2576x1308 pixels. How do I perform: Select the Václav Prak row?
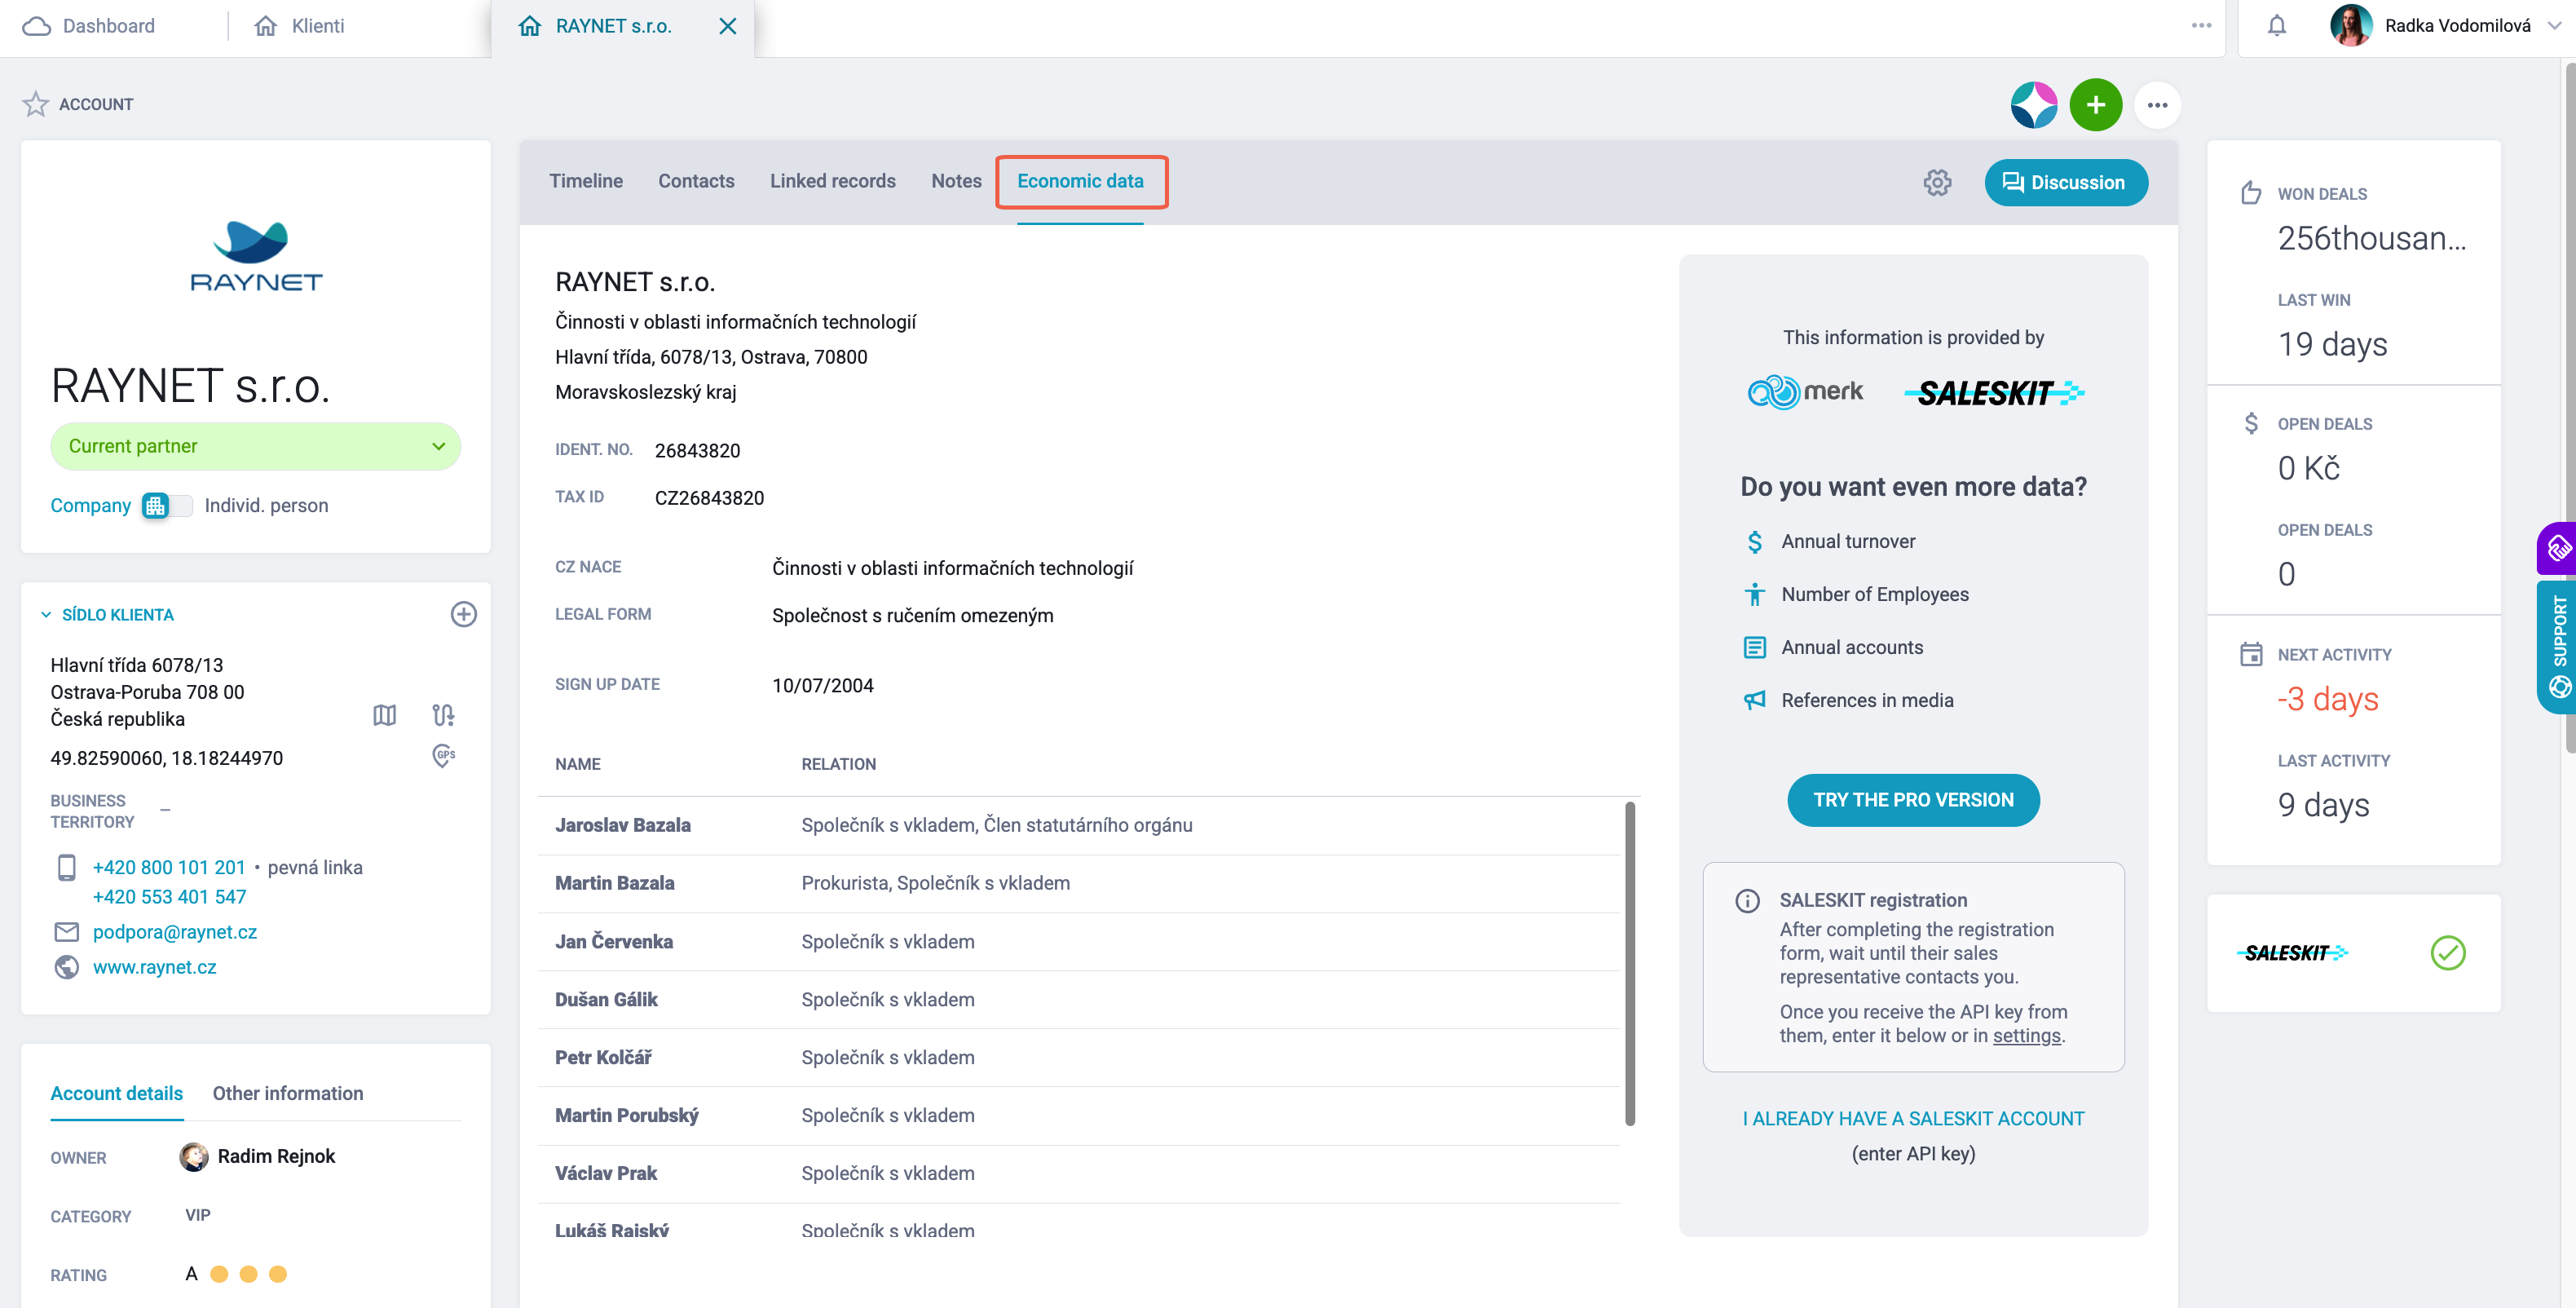1079,1173
